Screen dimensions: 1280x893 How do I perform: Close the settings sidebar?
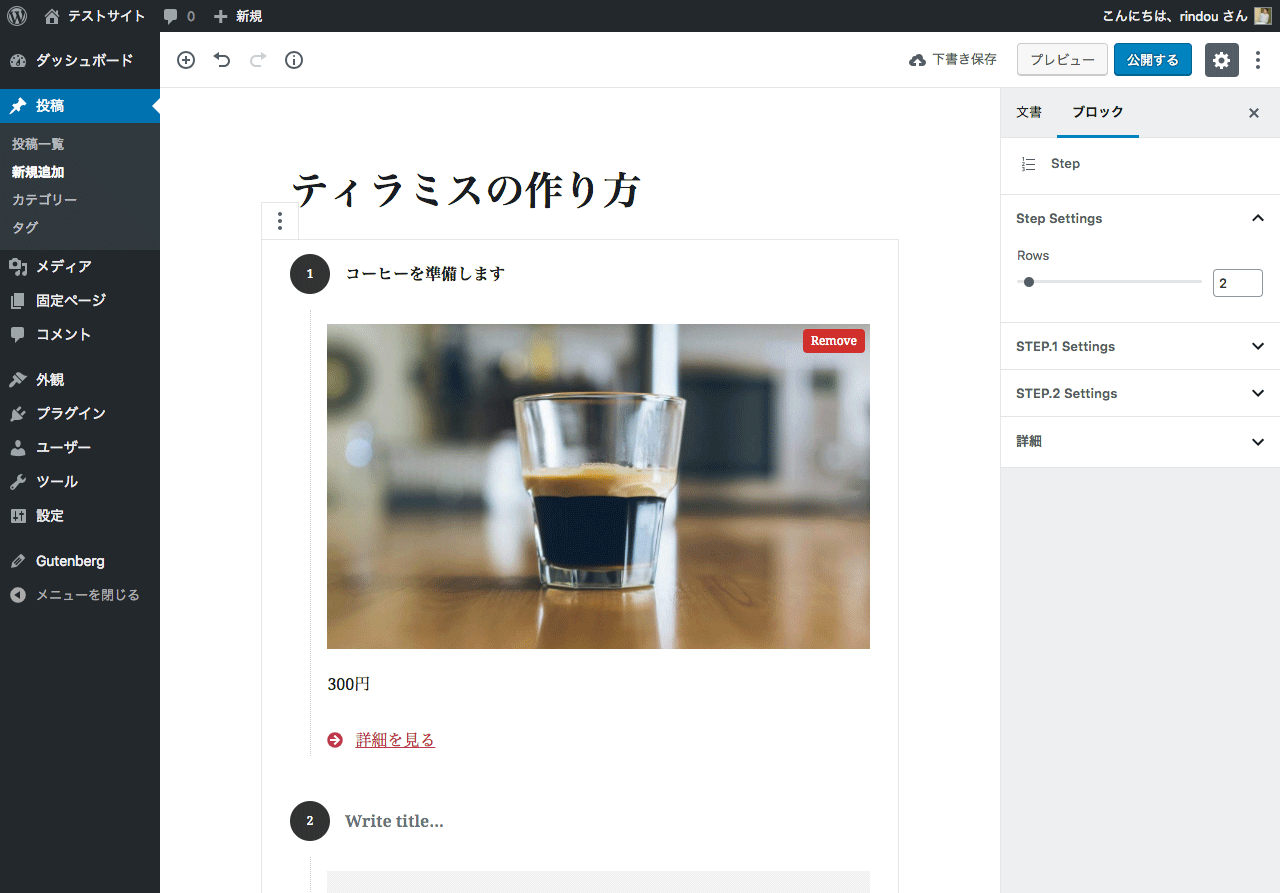tap(1254, 113)
